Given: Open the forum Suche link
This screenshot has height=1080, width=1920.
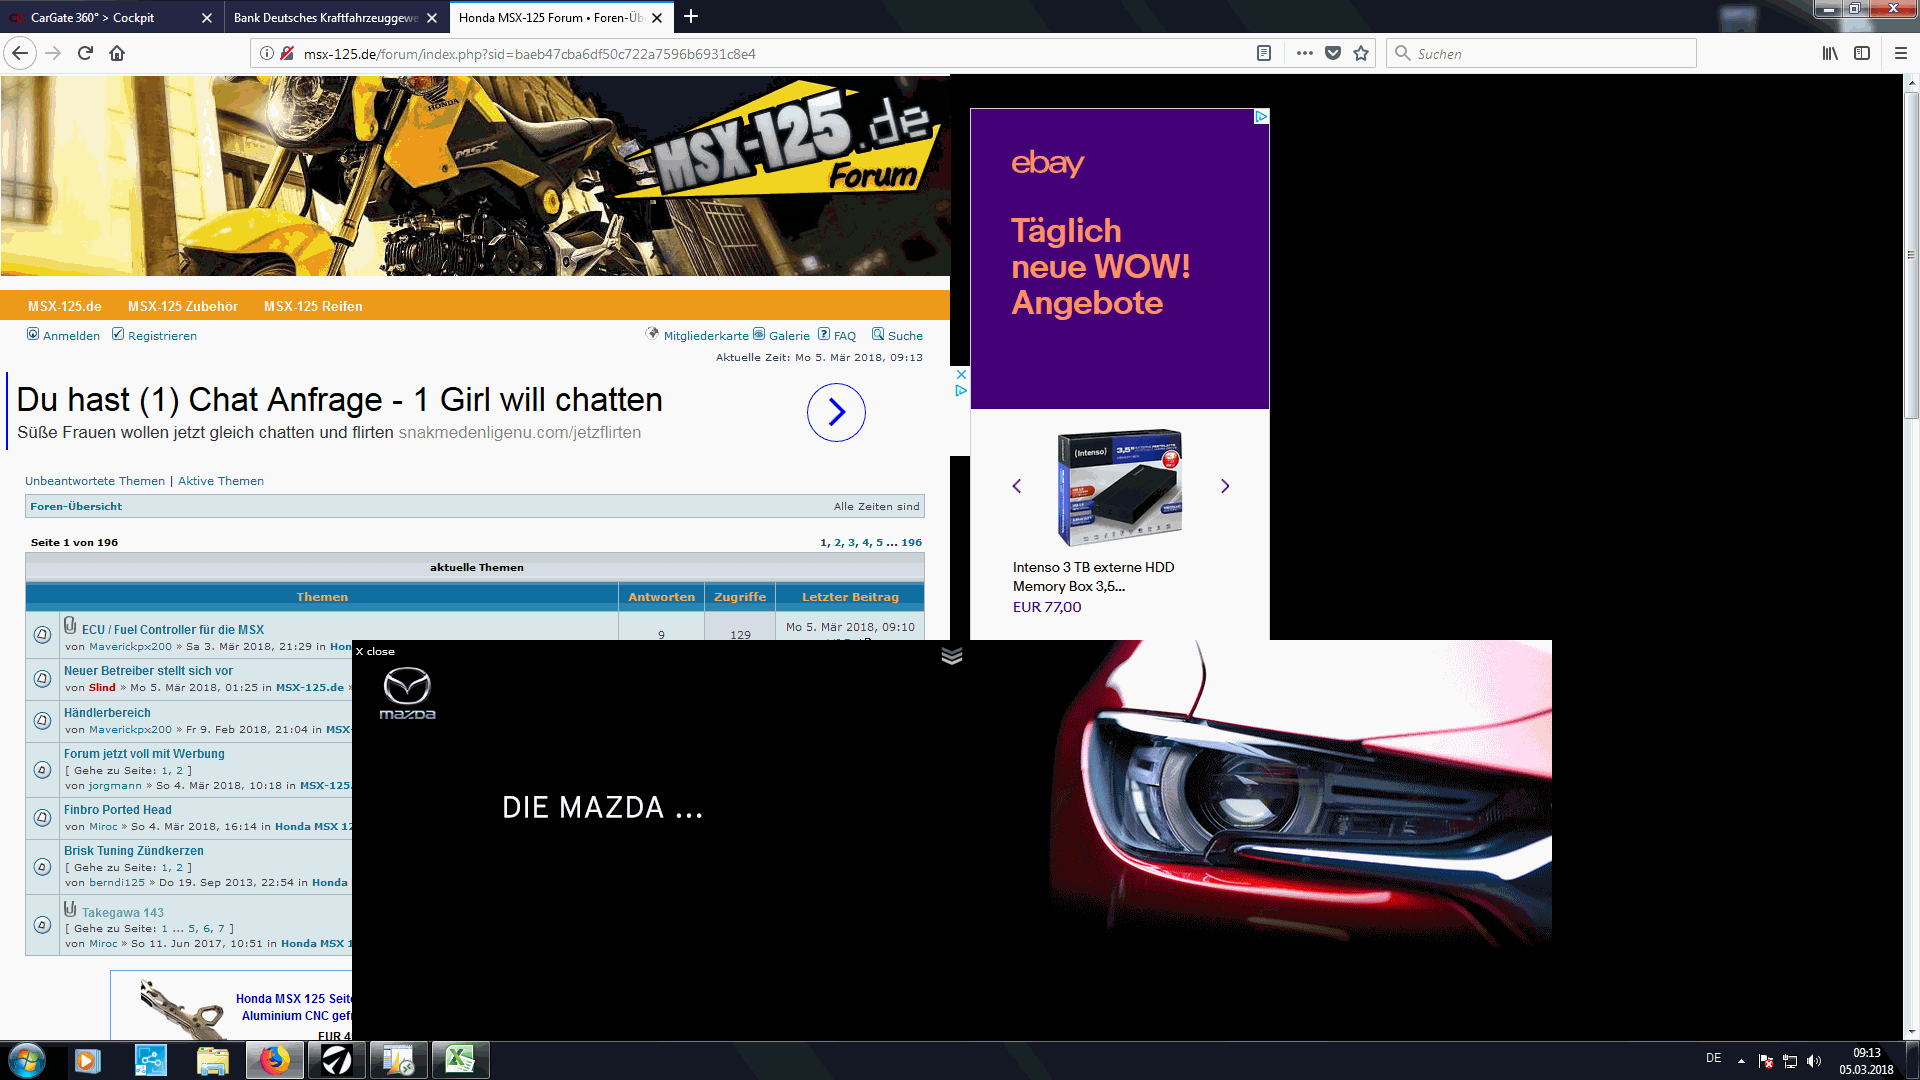Looking at the screenshot, I should point(905,336).
